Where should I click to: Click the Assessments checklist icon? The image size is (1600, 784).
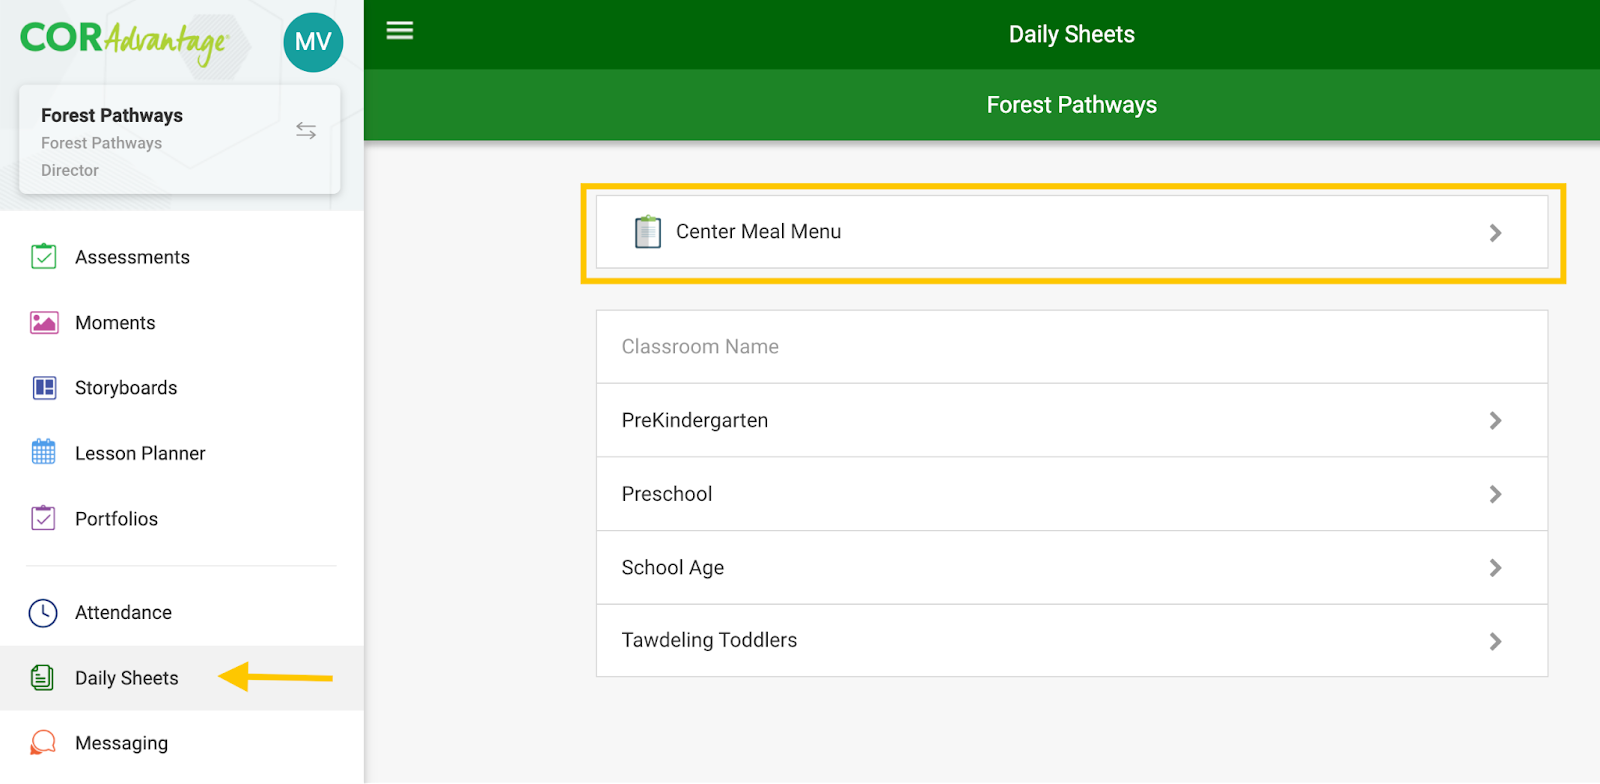point(43,257)
